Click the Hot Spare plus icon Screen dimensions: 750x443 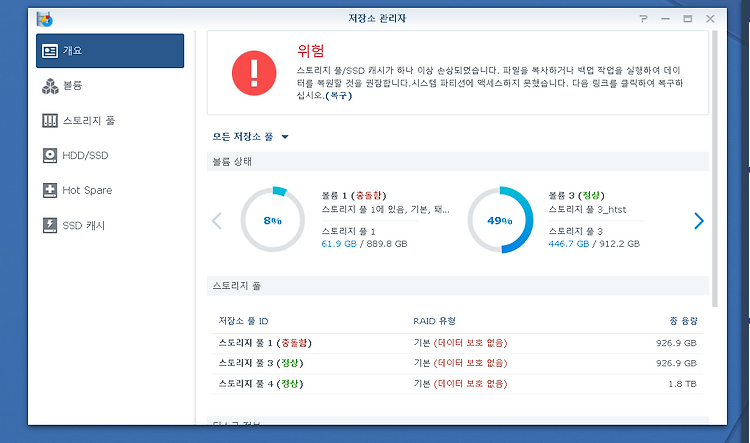pyautogui.click(x=50, y=190)
